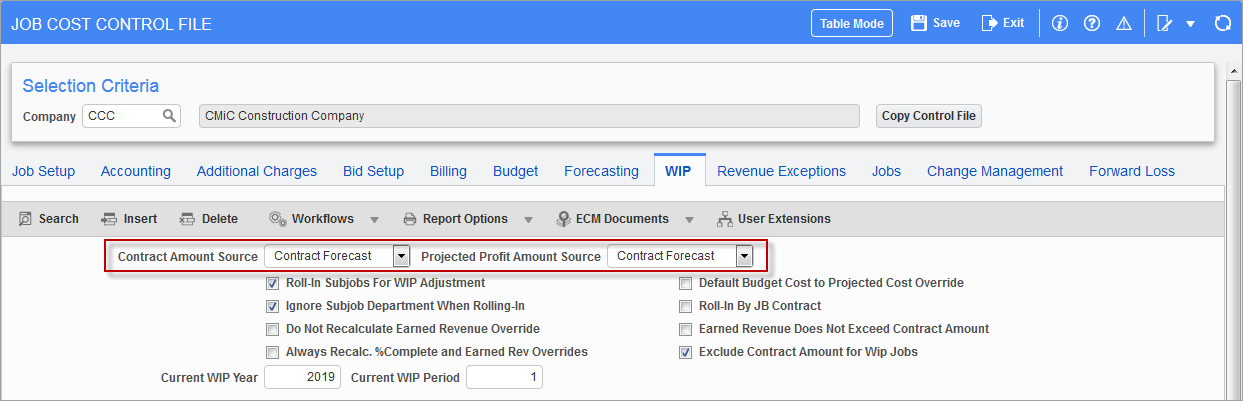1243x401 pixels.
Task: Open the Revenue Exceptions tab
Action: pyautogui.click(x=781, y=171)
